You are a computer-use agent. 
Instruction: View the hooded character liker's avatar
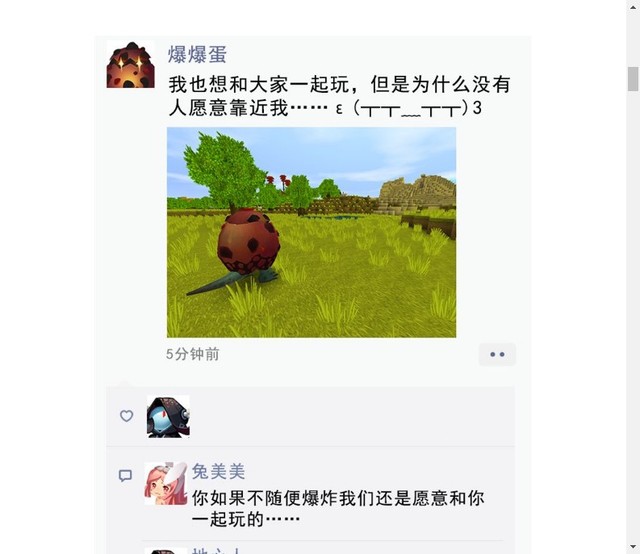[168, 416]
